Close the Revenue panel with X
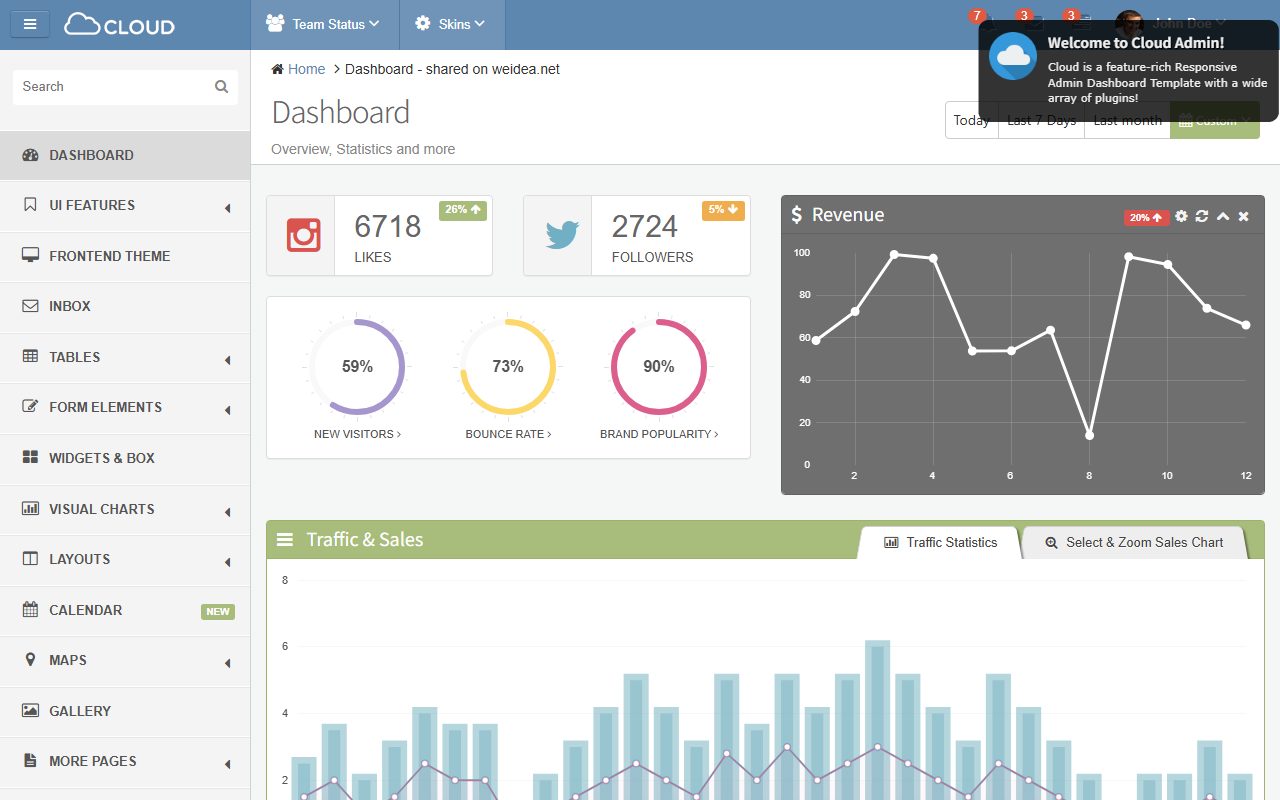1280x800 pixels. (1244, 216)
